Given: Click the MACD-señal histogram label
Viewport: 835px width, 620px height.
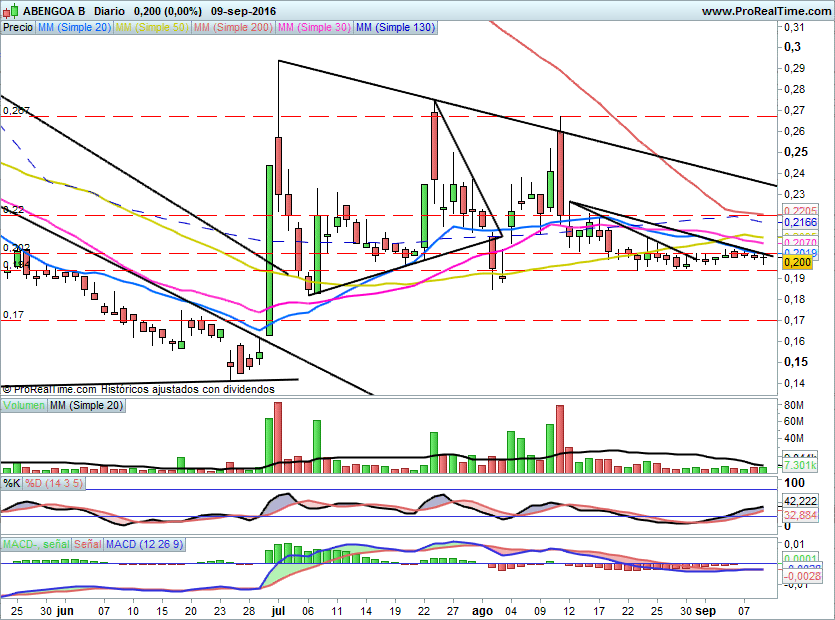Looking at the screenshot, I should point(35,544).
